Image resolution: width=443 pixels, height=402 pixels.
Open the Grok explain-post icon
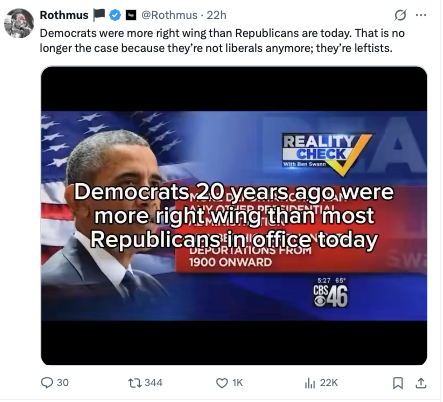pyautogui.click(x=400, y=15)
